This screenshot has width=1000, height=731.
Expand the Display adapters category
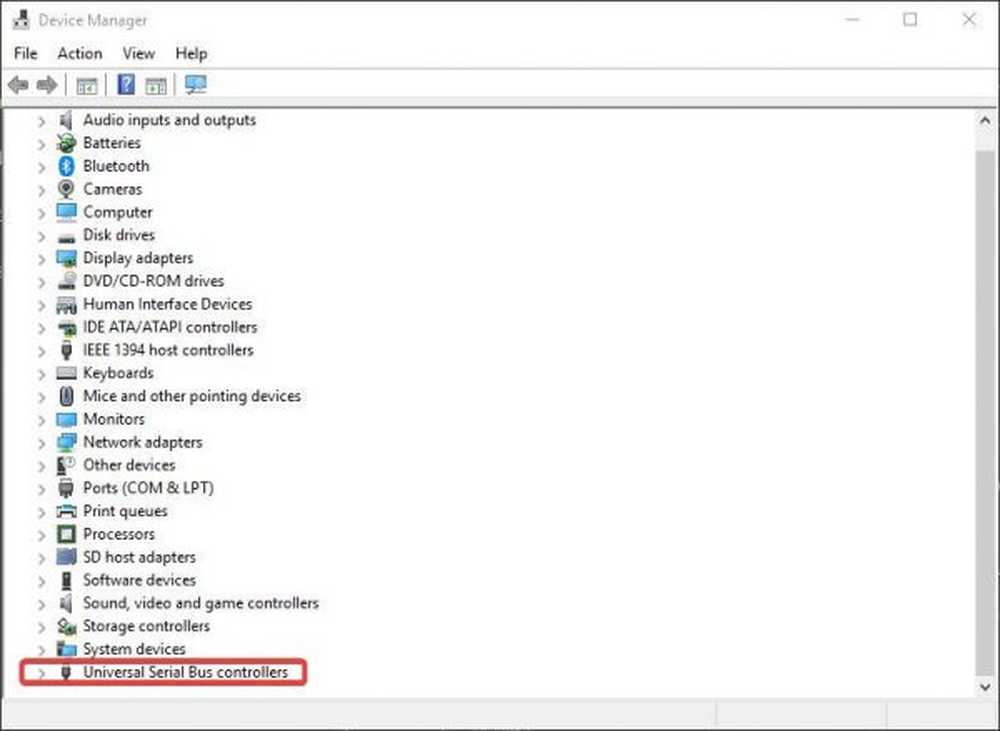(41, 258)
